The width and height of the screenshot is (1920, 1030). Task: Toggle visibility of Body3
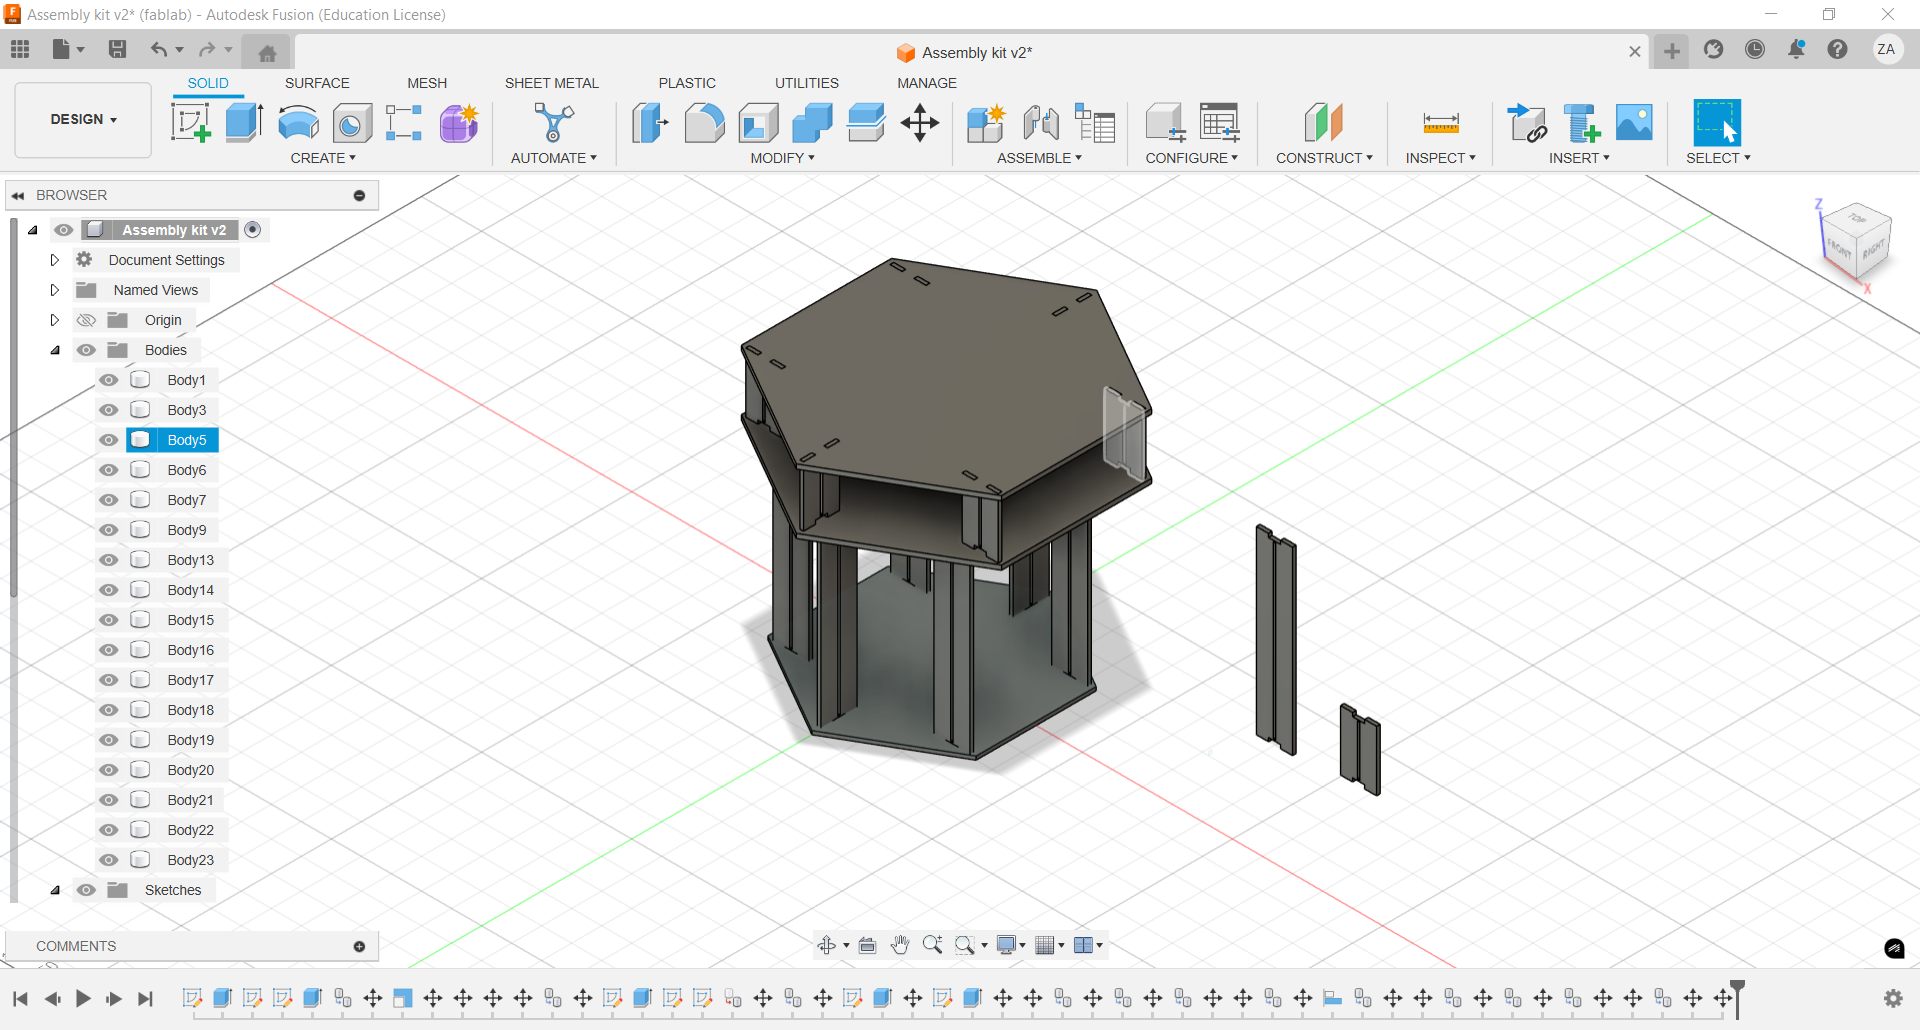pos(109,410)
